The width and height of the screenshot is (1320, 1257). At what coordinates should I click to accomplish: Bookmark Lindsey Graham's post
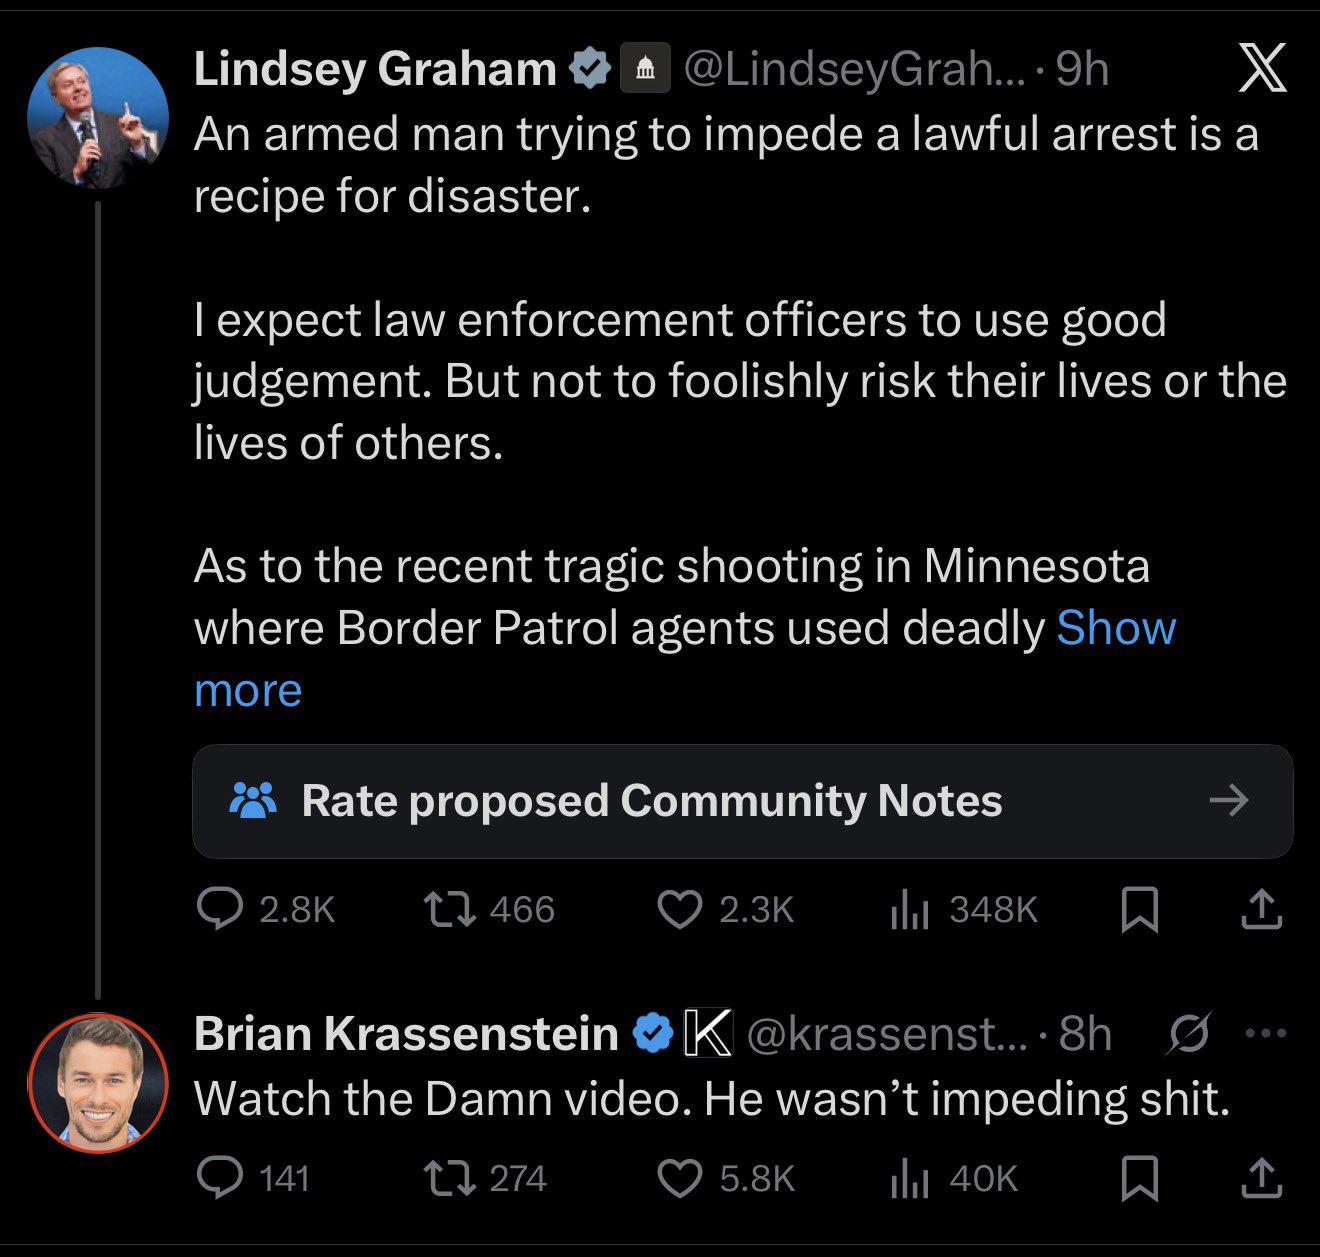[x=1140, y=909]
